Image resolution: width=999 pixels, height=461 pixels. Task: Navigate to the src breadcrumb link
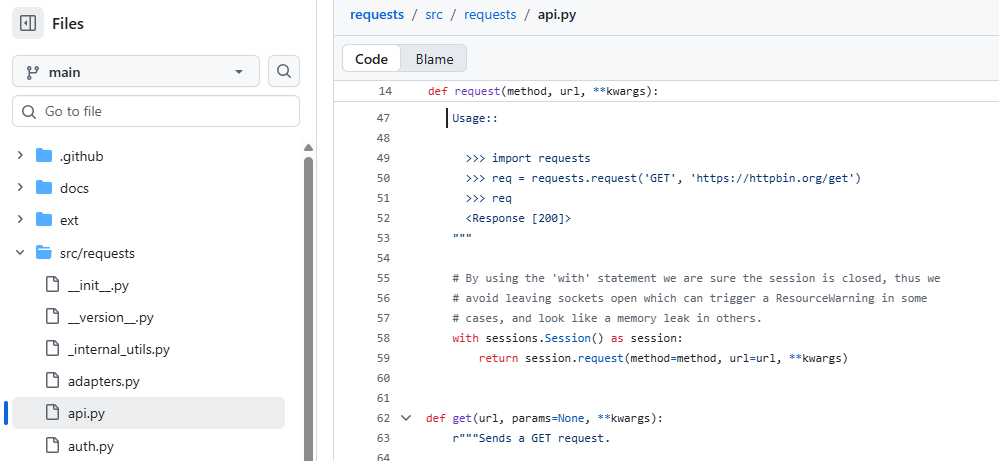click(x=434, y=14)
